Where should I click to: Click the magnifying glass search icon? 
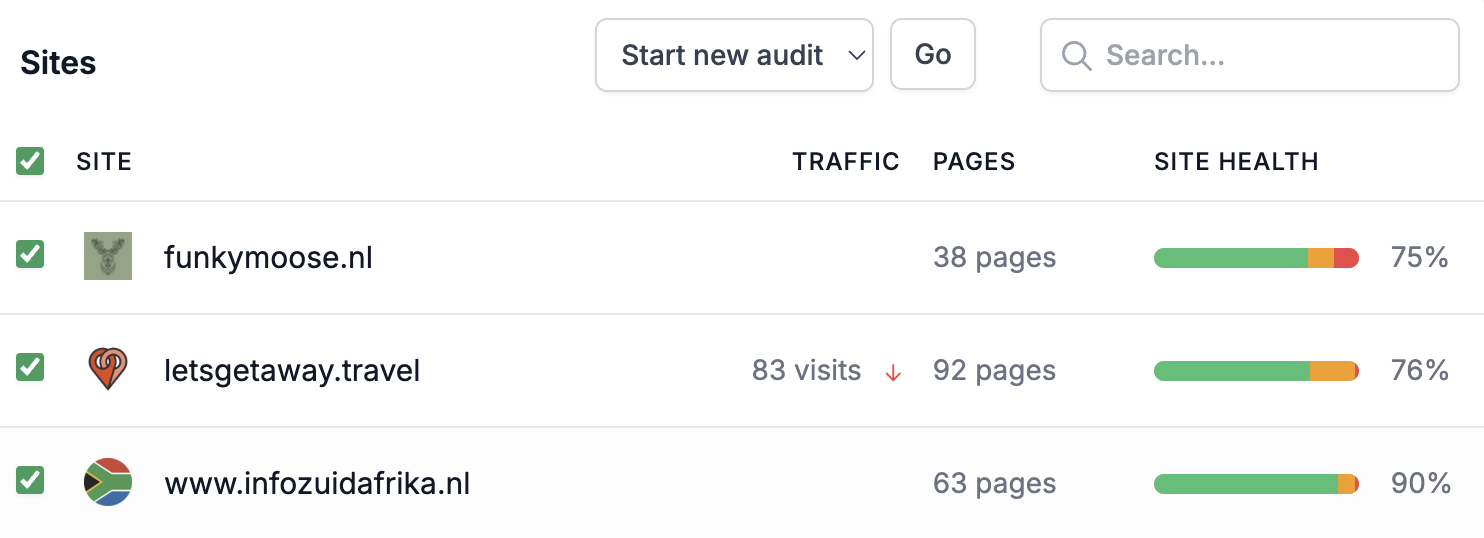(1076, 56)
